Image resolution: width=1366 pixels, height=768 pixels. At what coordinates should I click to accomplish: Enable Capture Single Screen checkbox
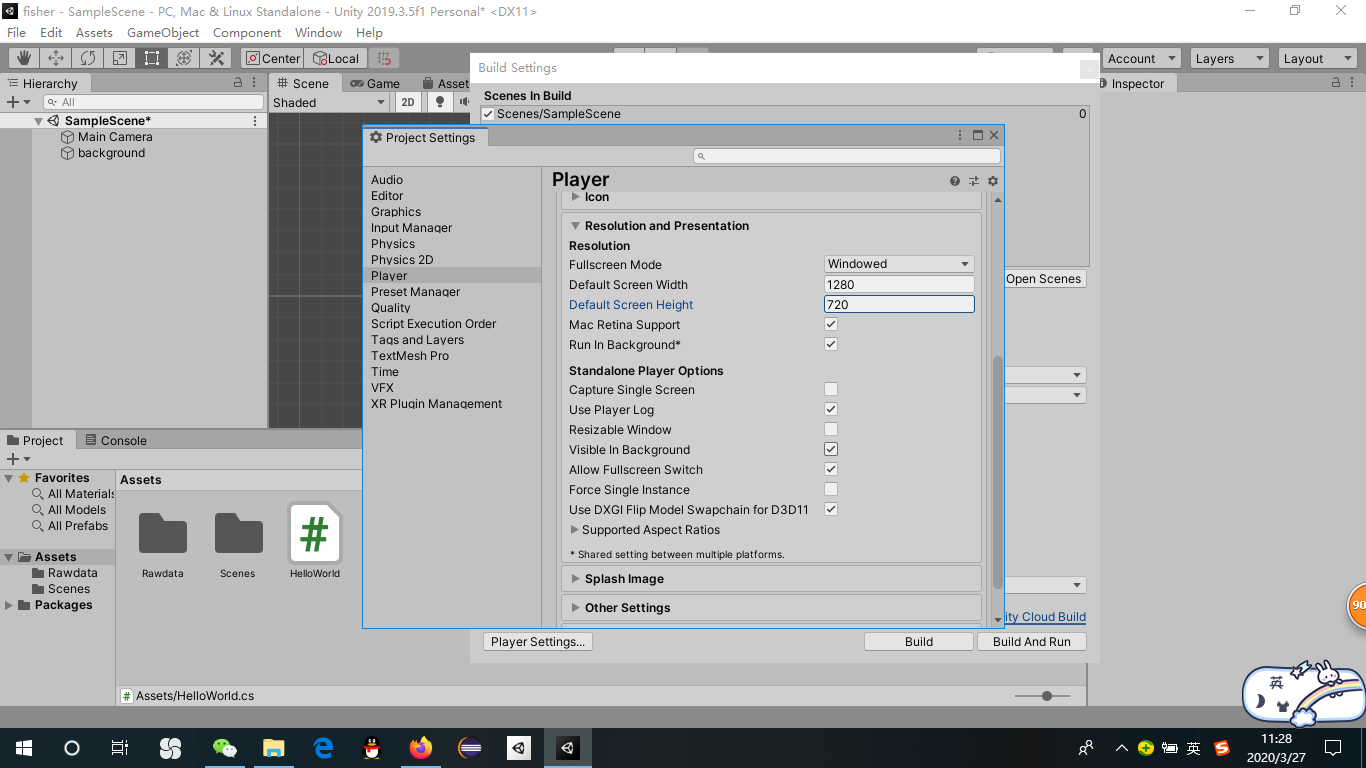coord(831,389)
